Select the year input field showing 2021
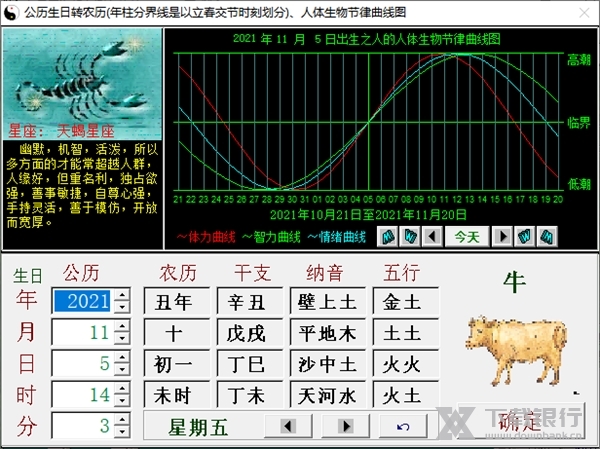This screenshot has height=449, width=600. (83, 301)
